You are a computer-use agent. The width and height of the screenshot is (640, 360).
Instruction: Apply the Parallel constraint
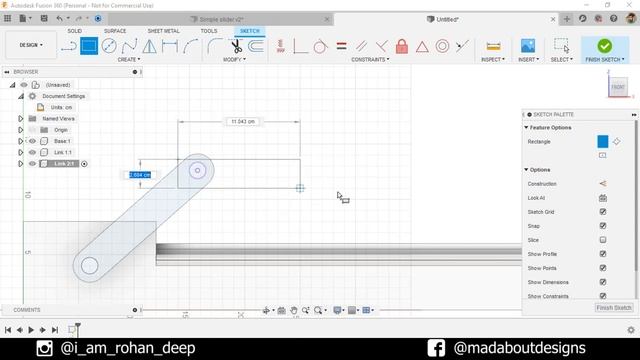[x=361, y=46]
